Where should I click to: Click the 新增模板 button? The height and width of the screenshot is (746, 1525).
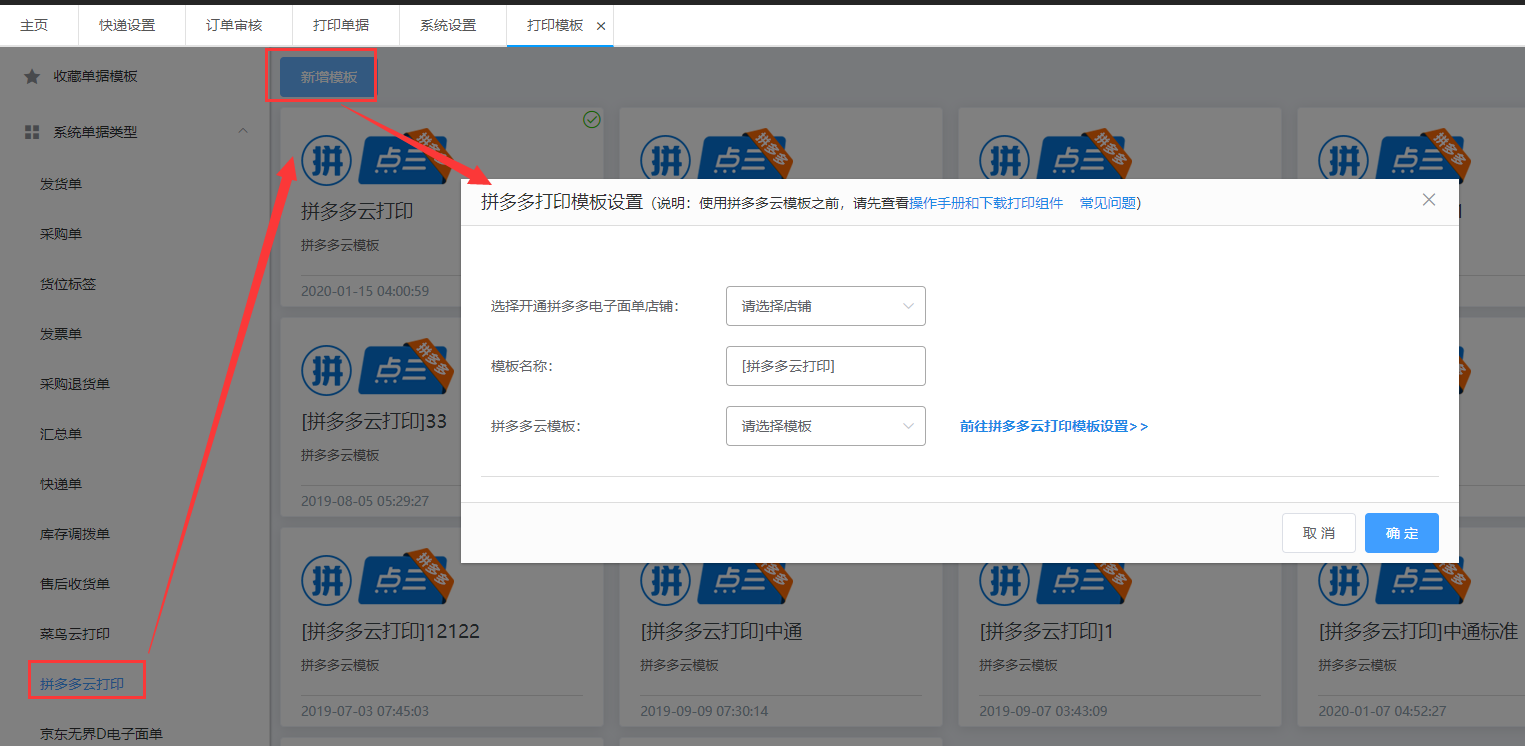coord(329,77)
